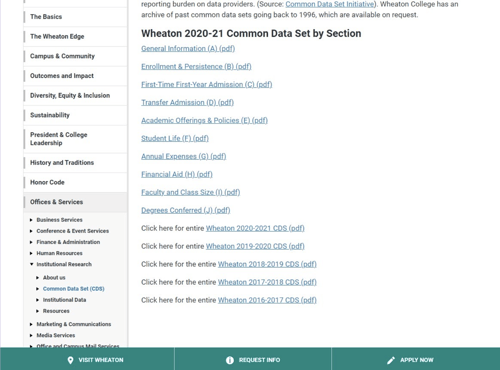This screenshot has width=500, height=370.
Task: Open Student Life (F) pdf
Action: click(175, 139)
